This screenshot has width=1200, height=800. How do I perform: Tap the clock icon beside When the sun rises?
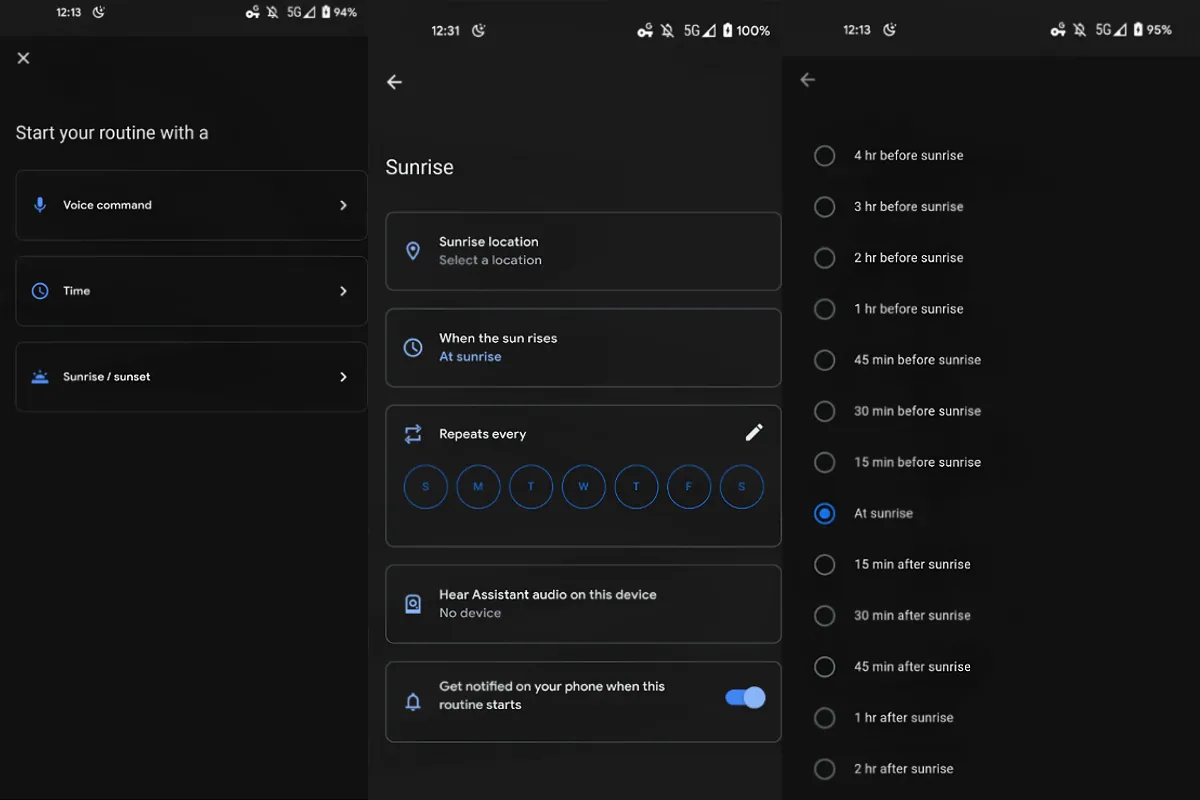413,347
